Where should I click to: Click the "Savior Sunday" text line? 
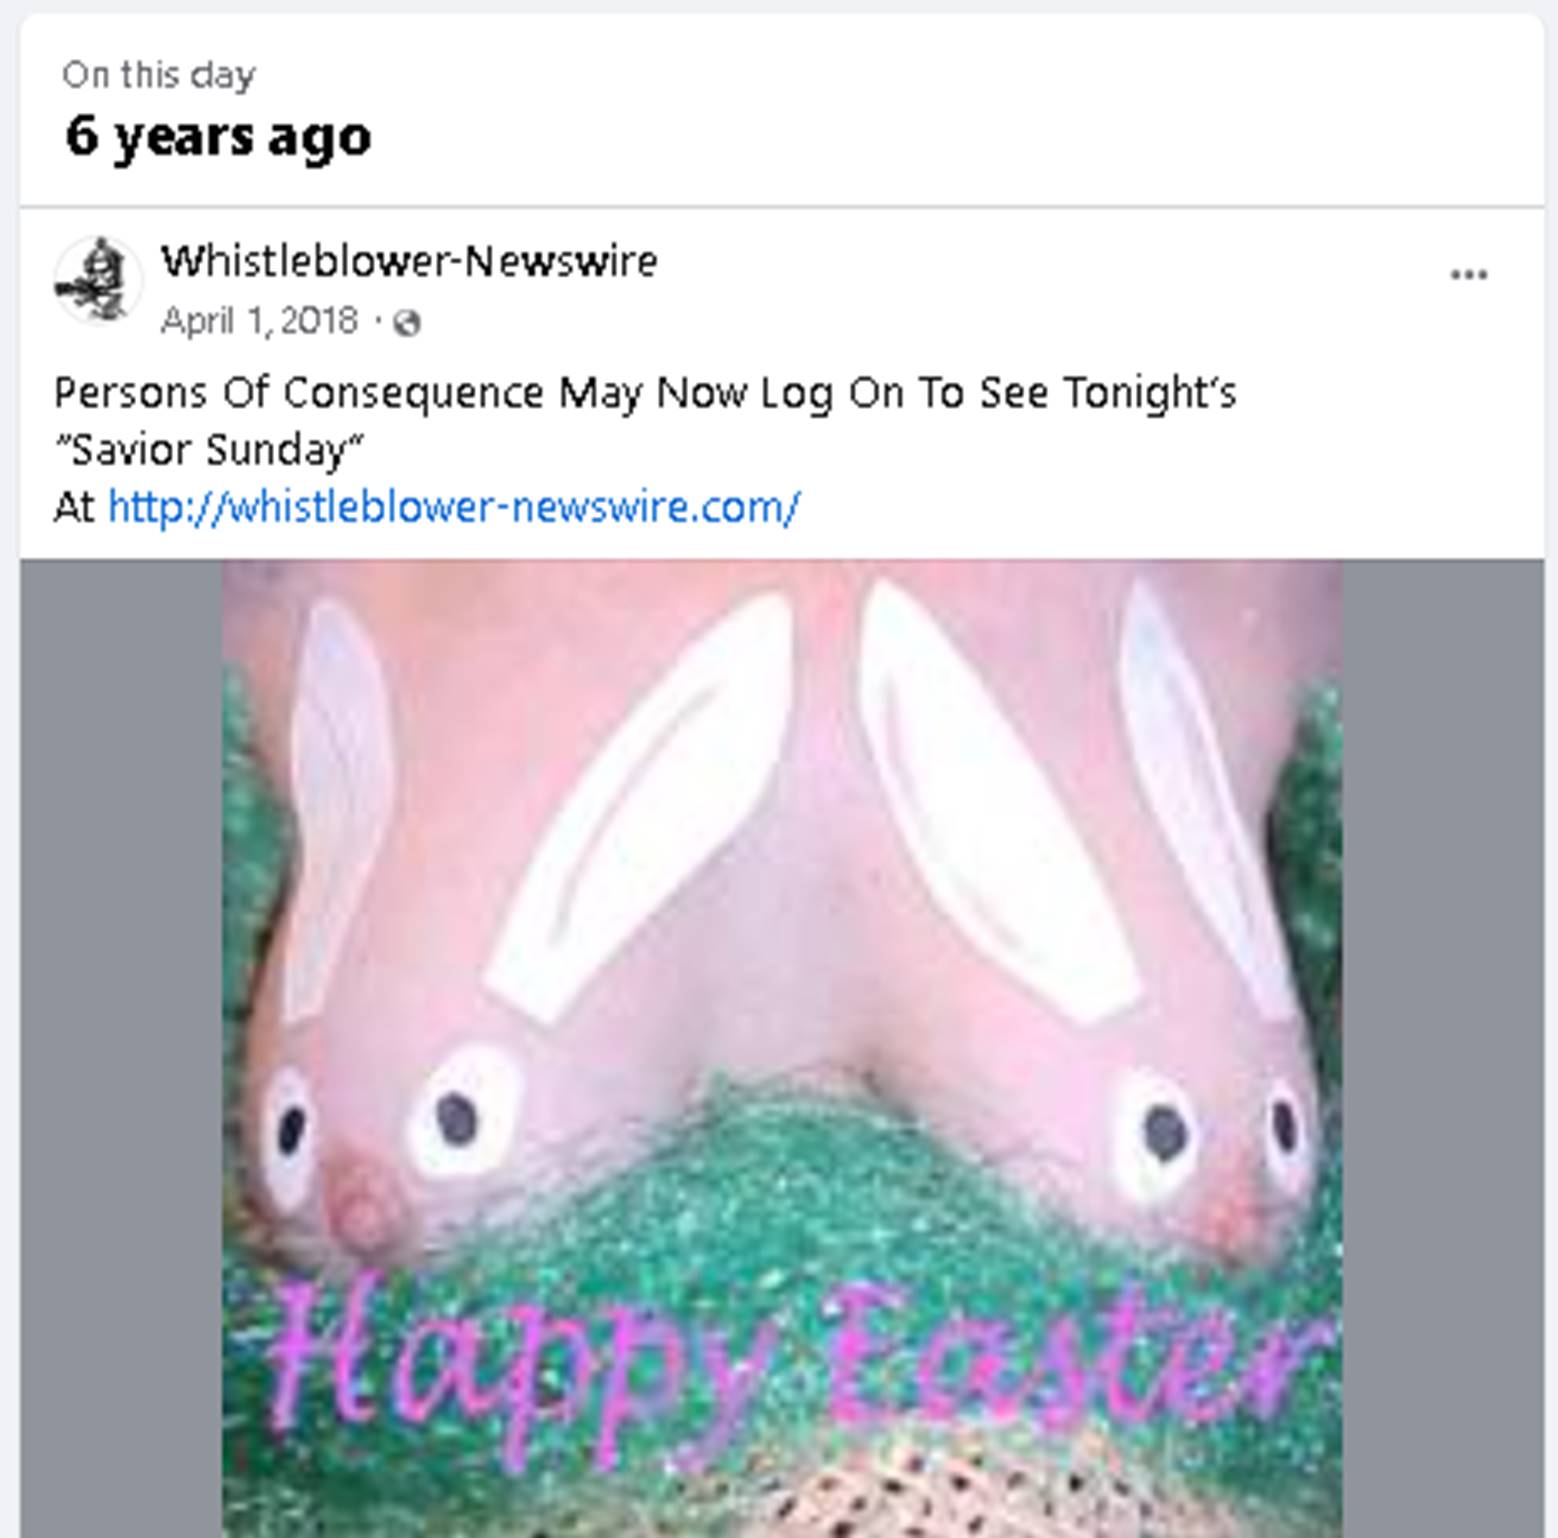(209, 450)
